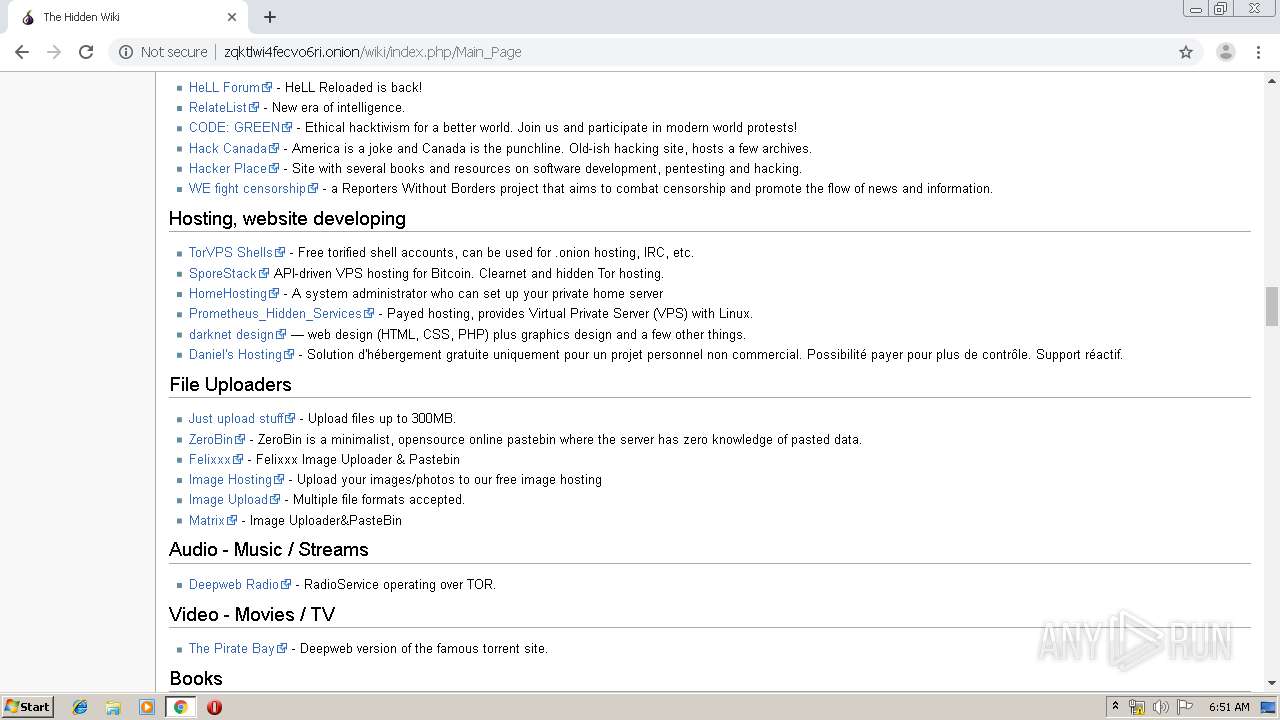Click the external-link icon after HeLL Forum

pyautogui.click(x=267, y=87)
